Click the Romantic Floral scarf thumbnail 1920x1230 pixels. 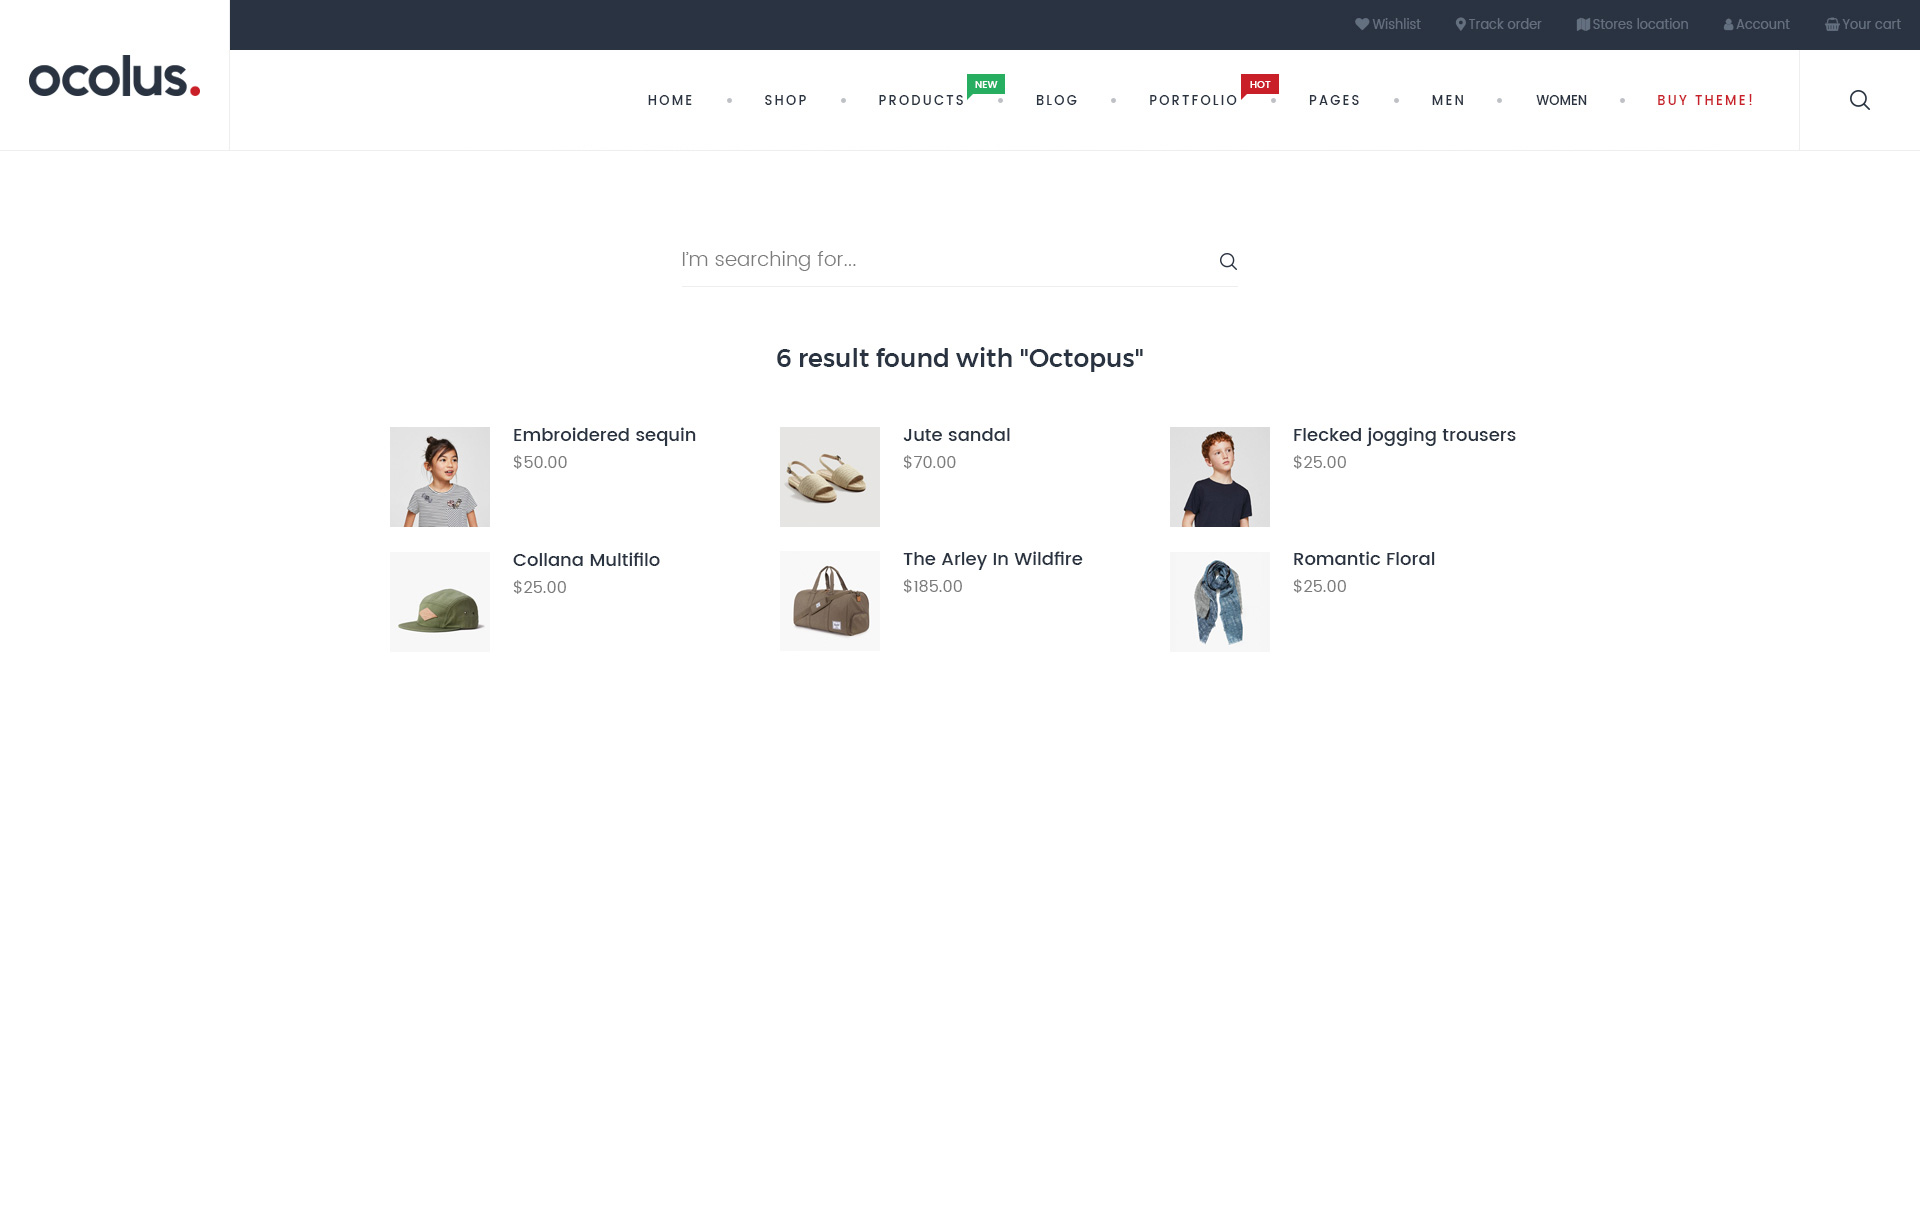[x=1220, y=602]
